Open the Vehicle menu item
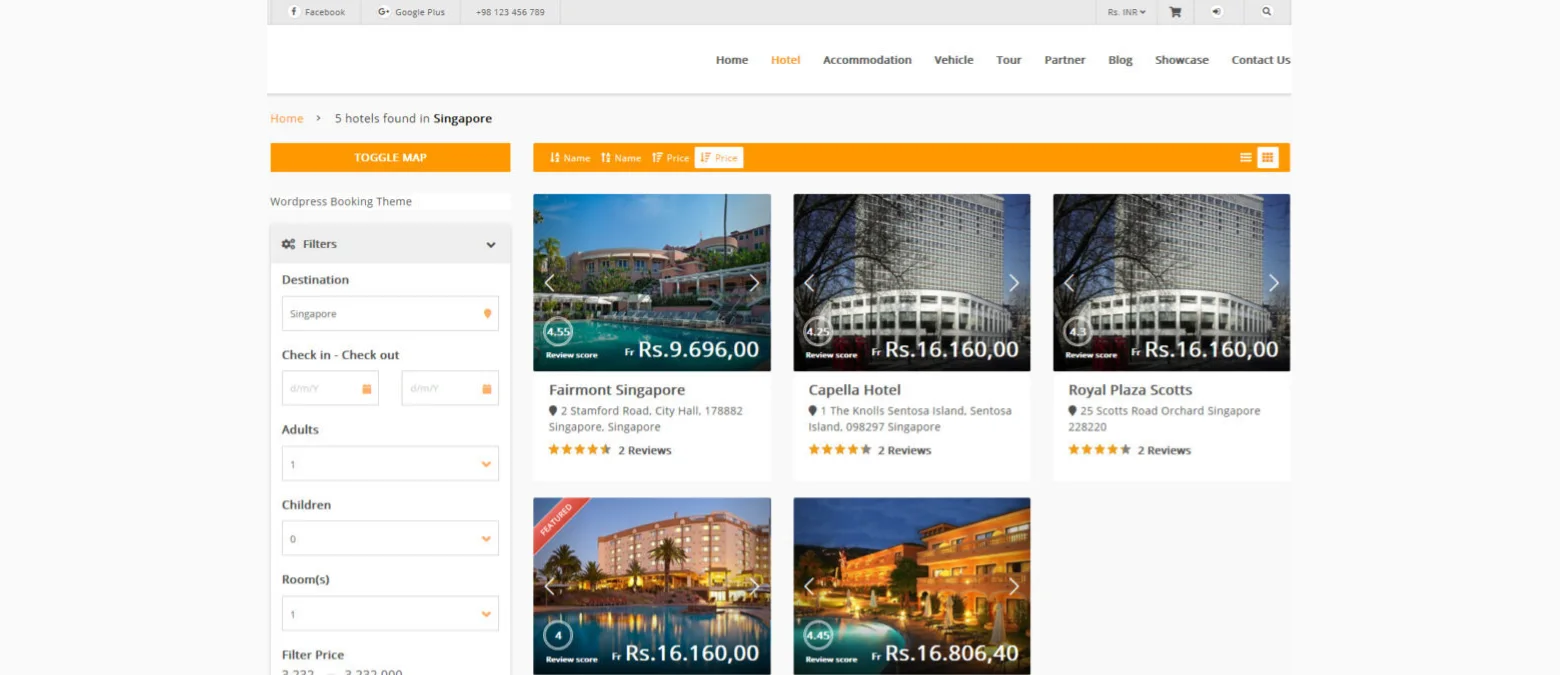Screen dimensions: 1560x675 pos(954,60)
